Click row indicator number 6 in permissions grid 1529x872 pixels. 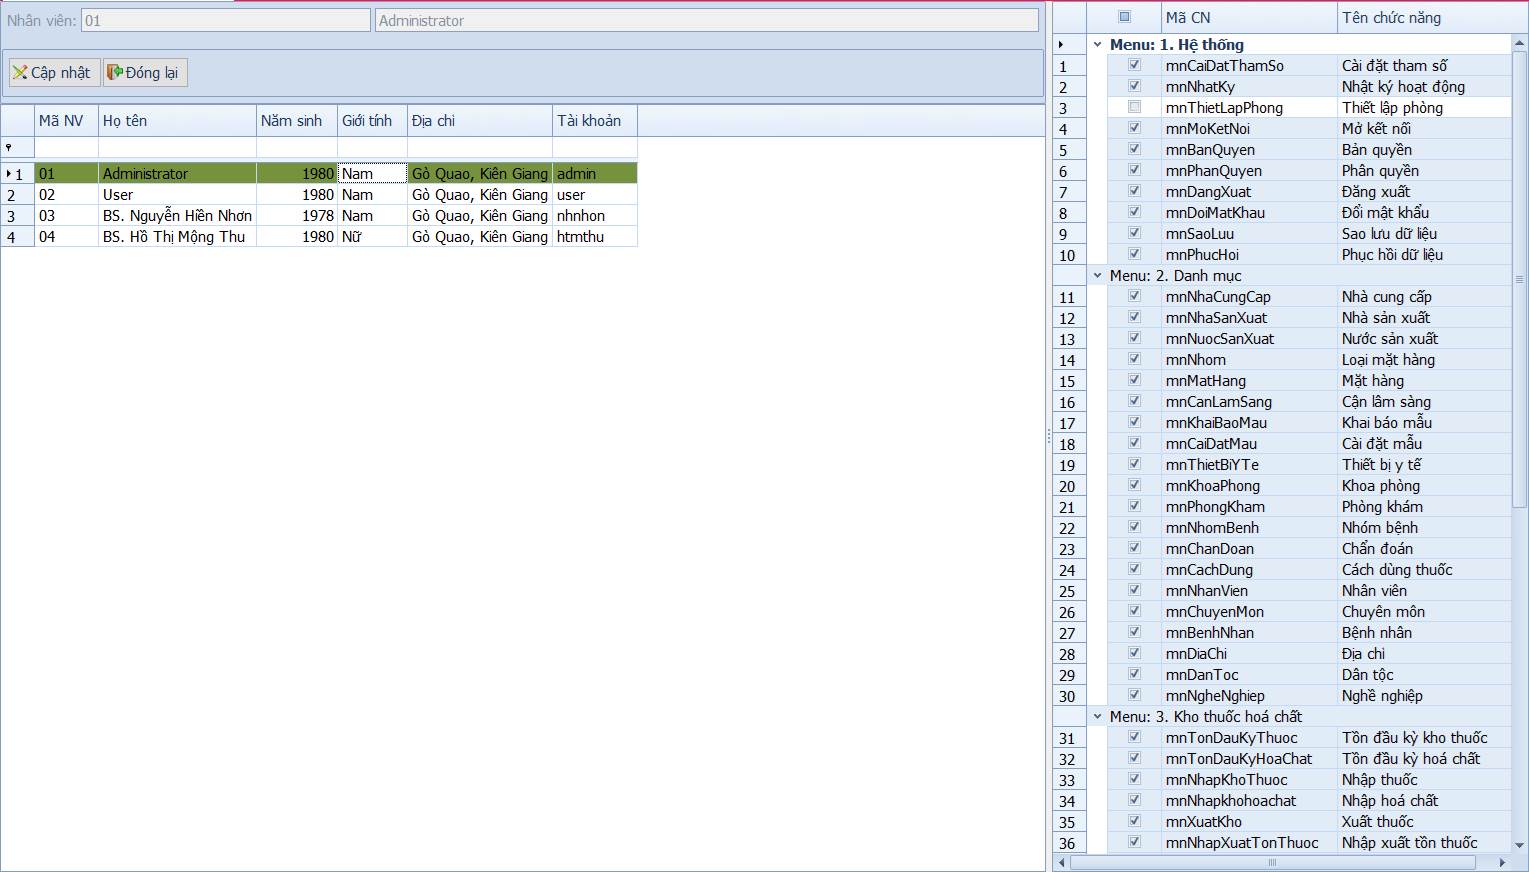[x=1070, y=171]
